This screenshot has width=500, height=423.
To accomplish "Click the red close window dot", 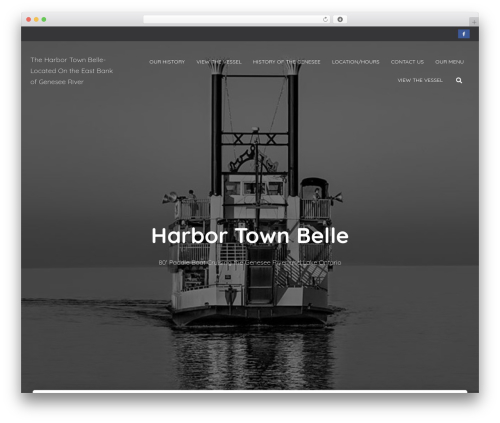I will pos(29,19).
